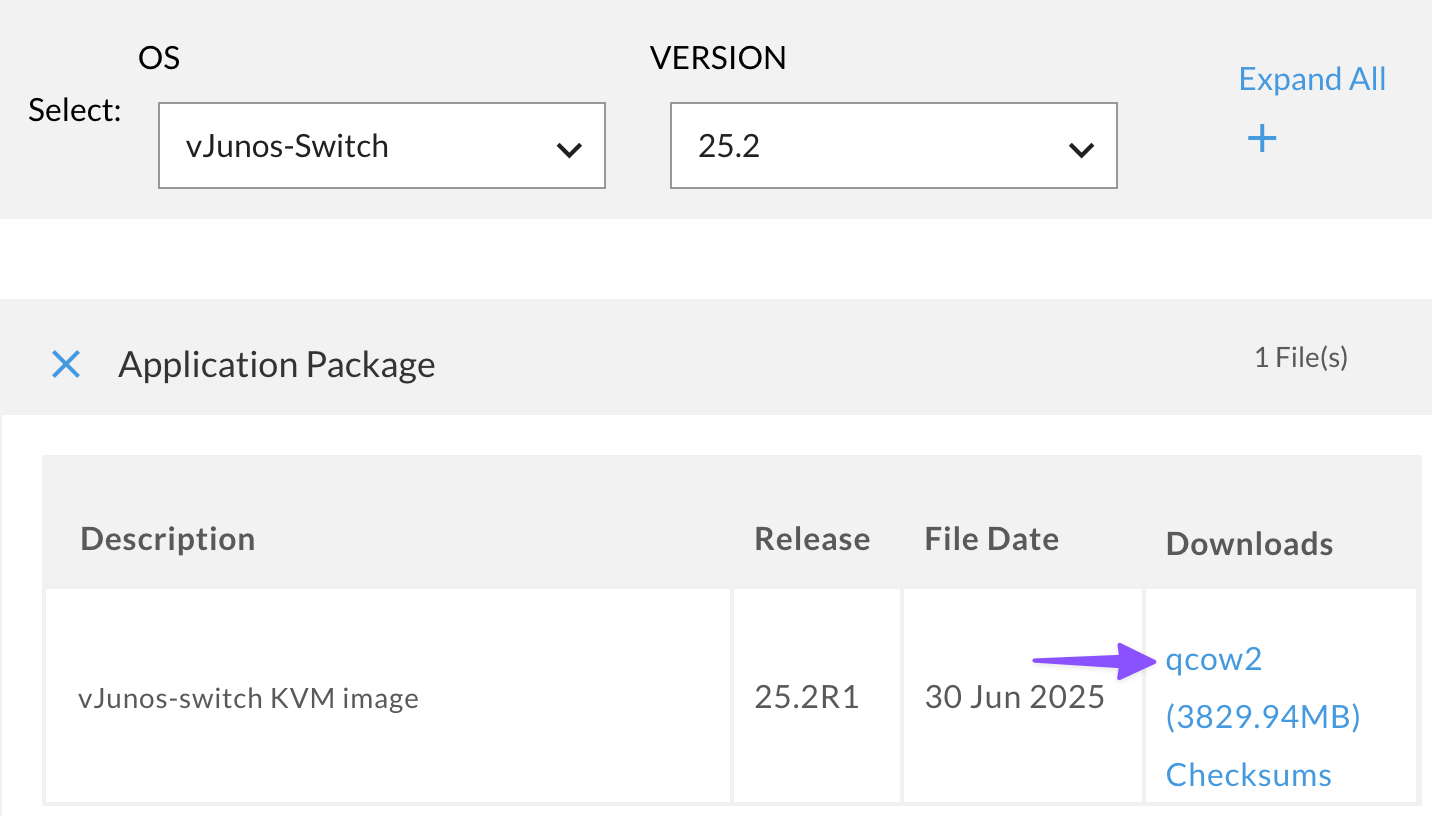Click the 1 File(s) label

click(x=1300, y=356)
